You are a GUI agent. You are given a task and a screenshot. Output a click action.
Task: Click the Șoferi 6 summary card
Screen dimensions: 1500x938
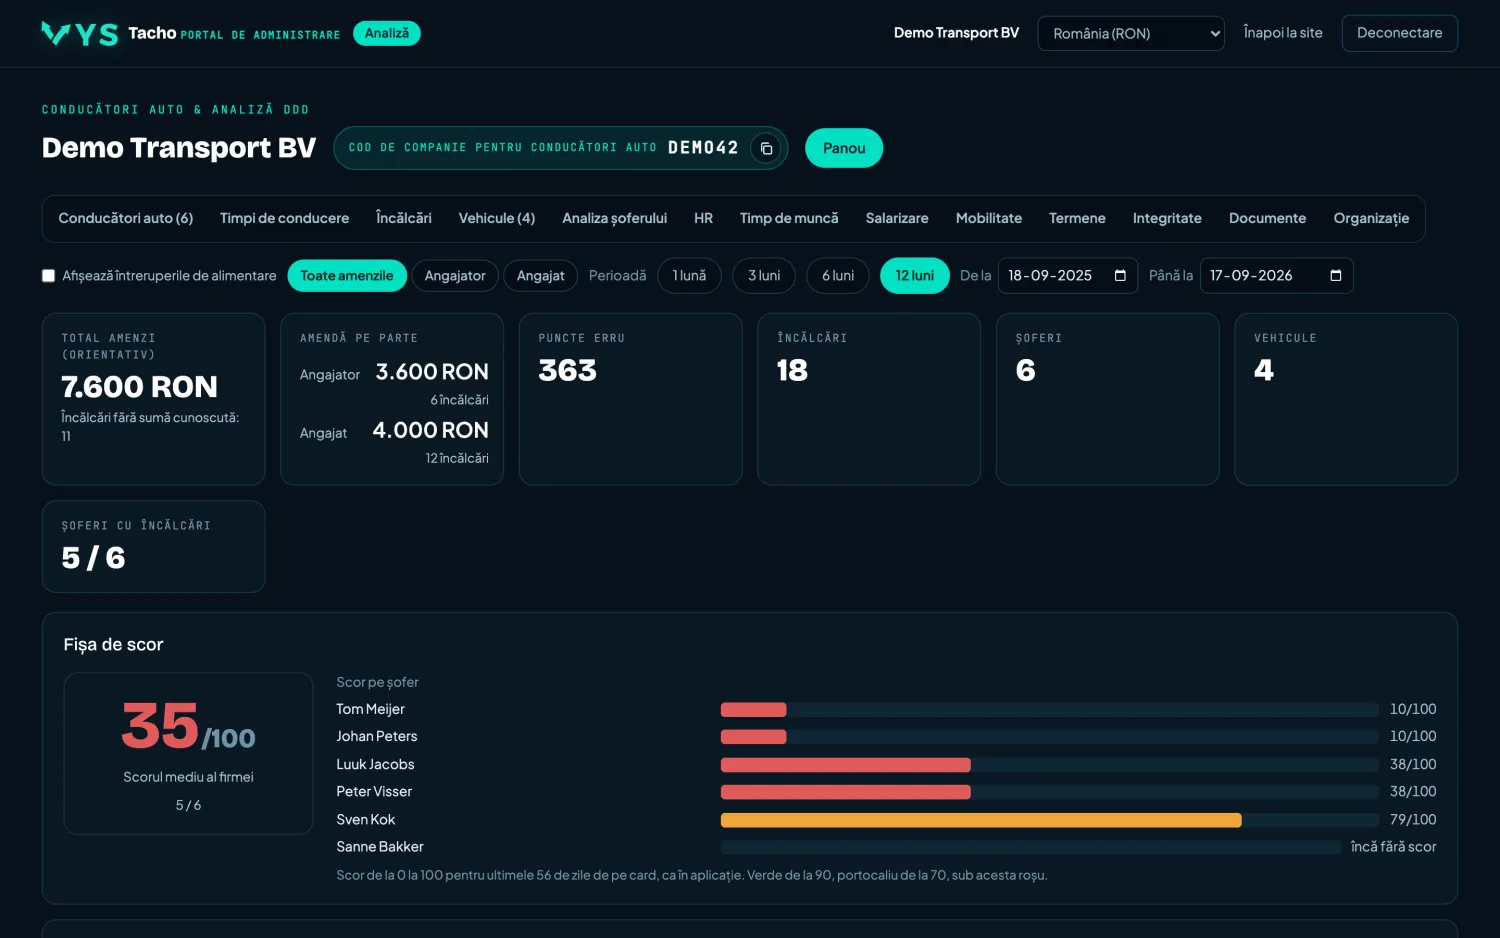tap(1108, 399)
